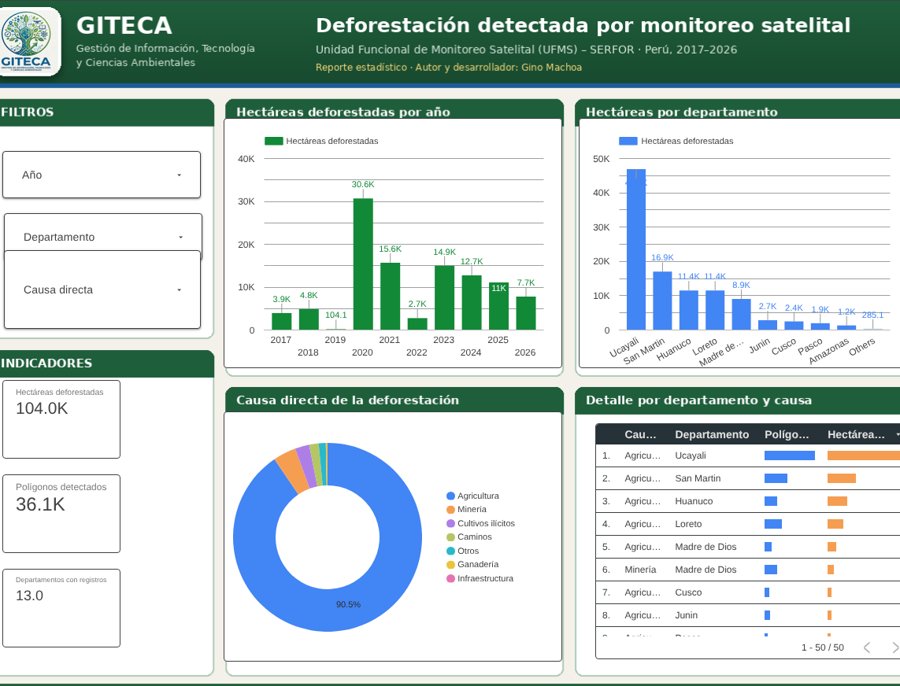
Task: Select the San Martin department bar
Action: [662, 301]
